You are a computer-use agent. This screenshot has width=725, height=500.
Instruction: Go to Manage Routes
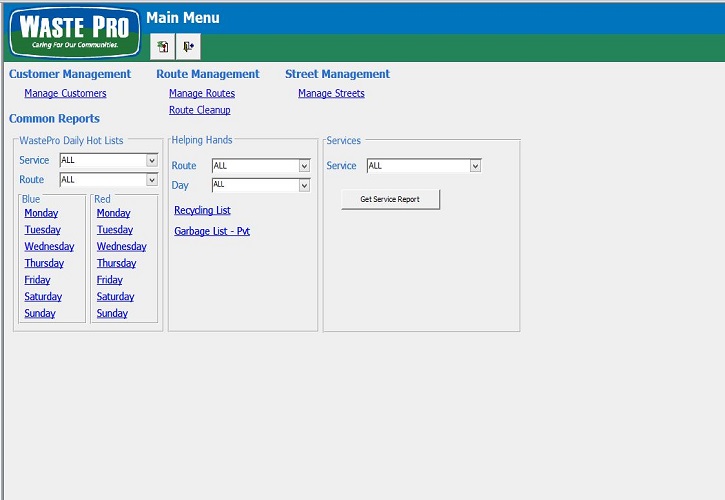click(x=202, y=94)
